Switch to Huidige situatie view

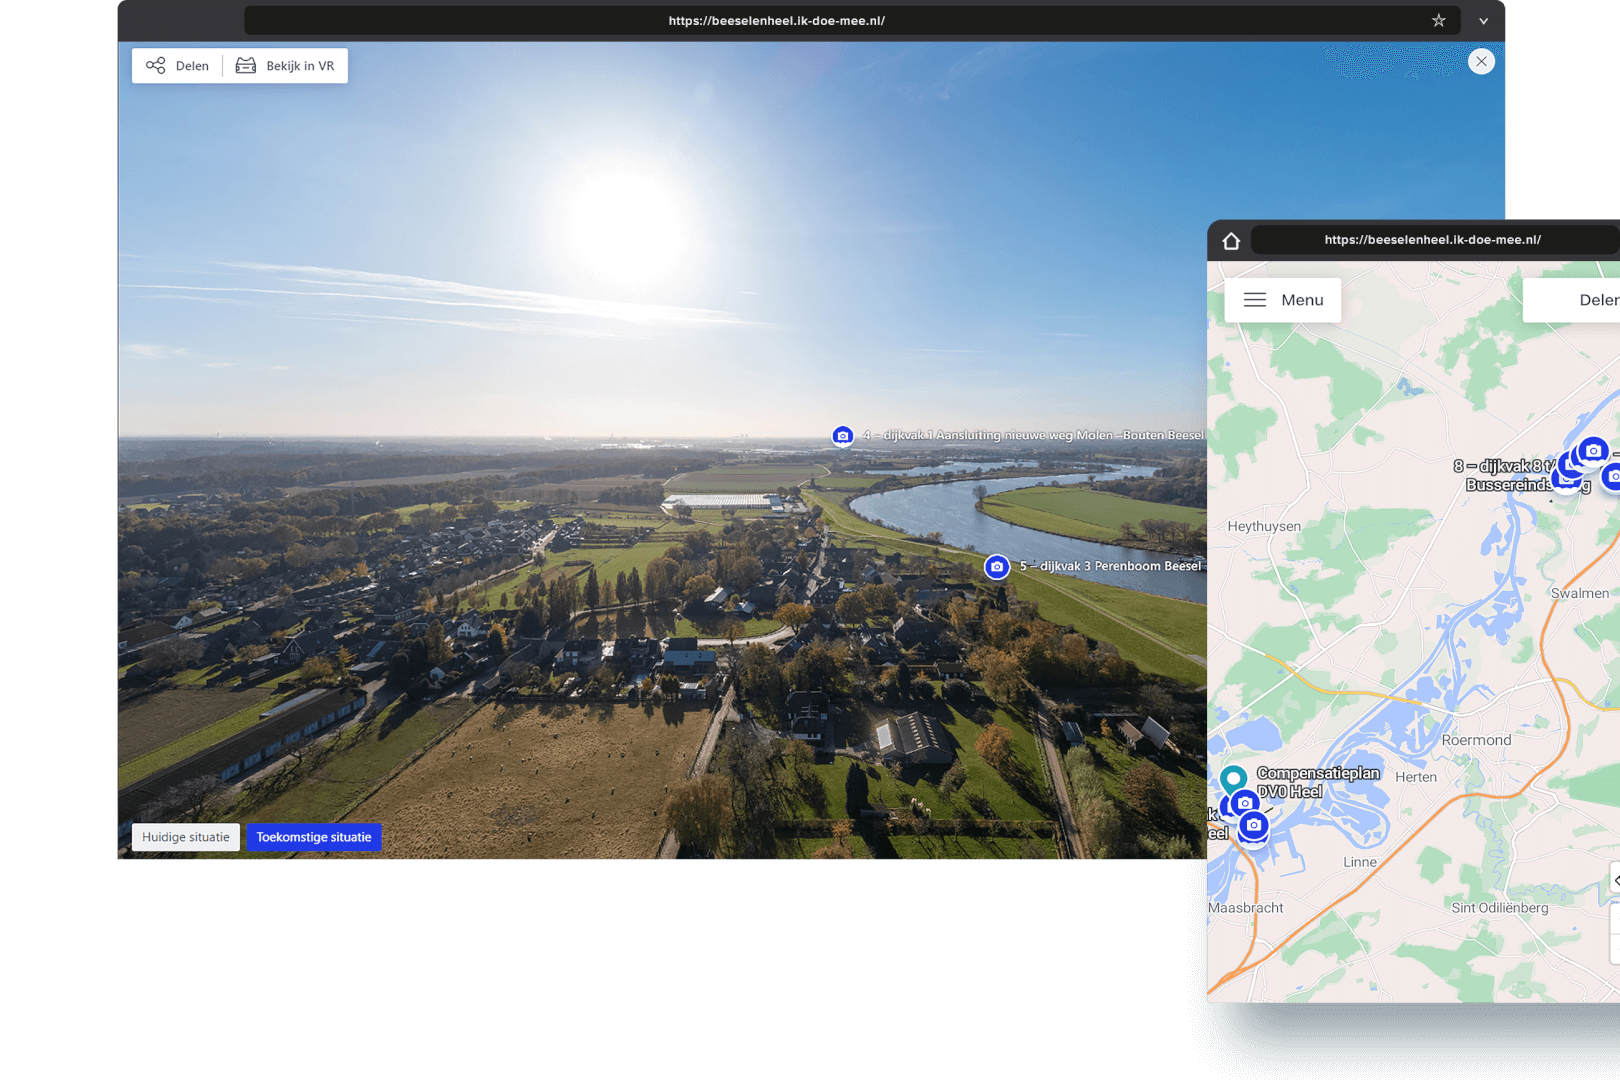[x=186, y=838]
